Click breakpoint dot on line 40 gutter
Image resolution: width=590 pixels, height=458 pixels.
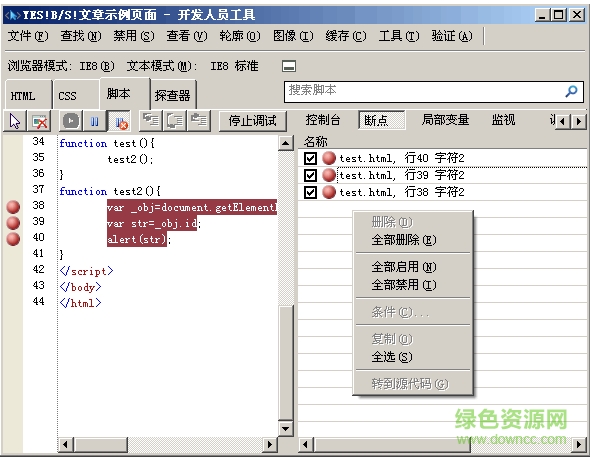click(x=13, y=239)
